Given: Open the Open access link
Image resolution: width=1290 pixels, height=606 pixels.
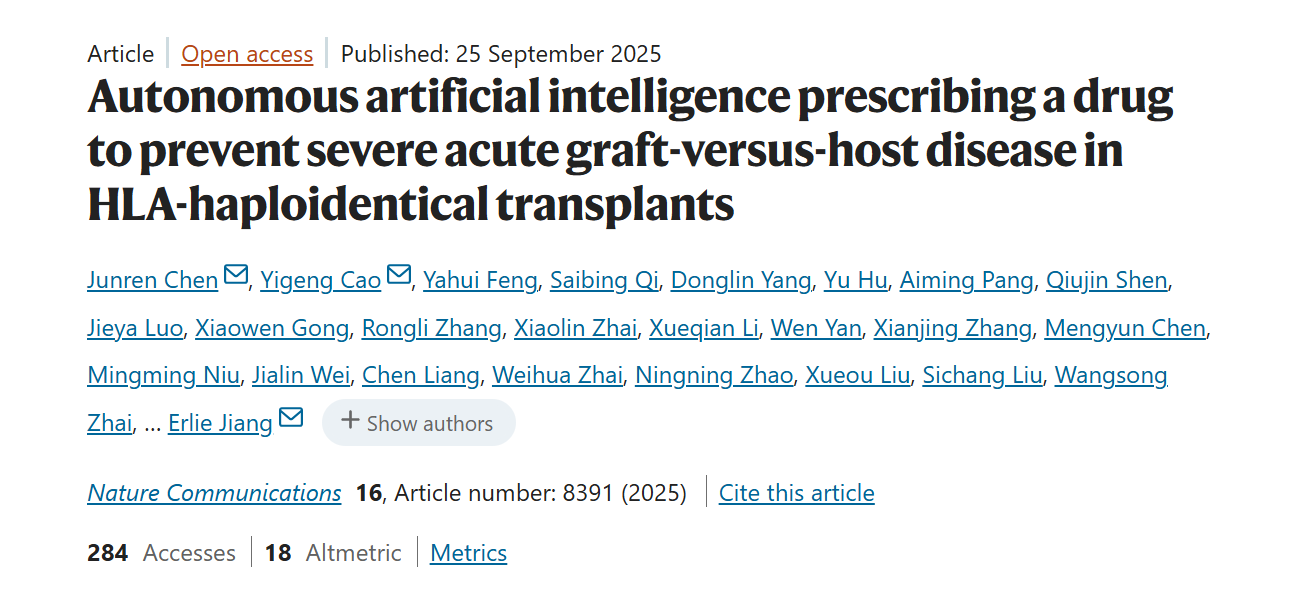Looking at the screenshot, I should tap(247, 54).
